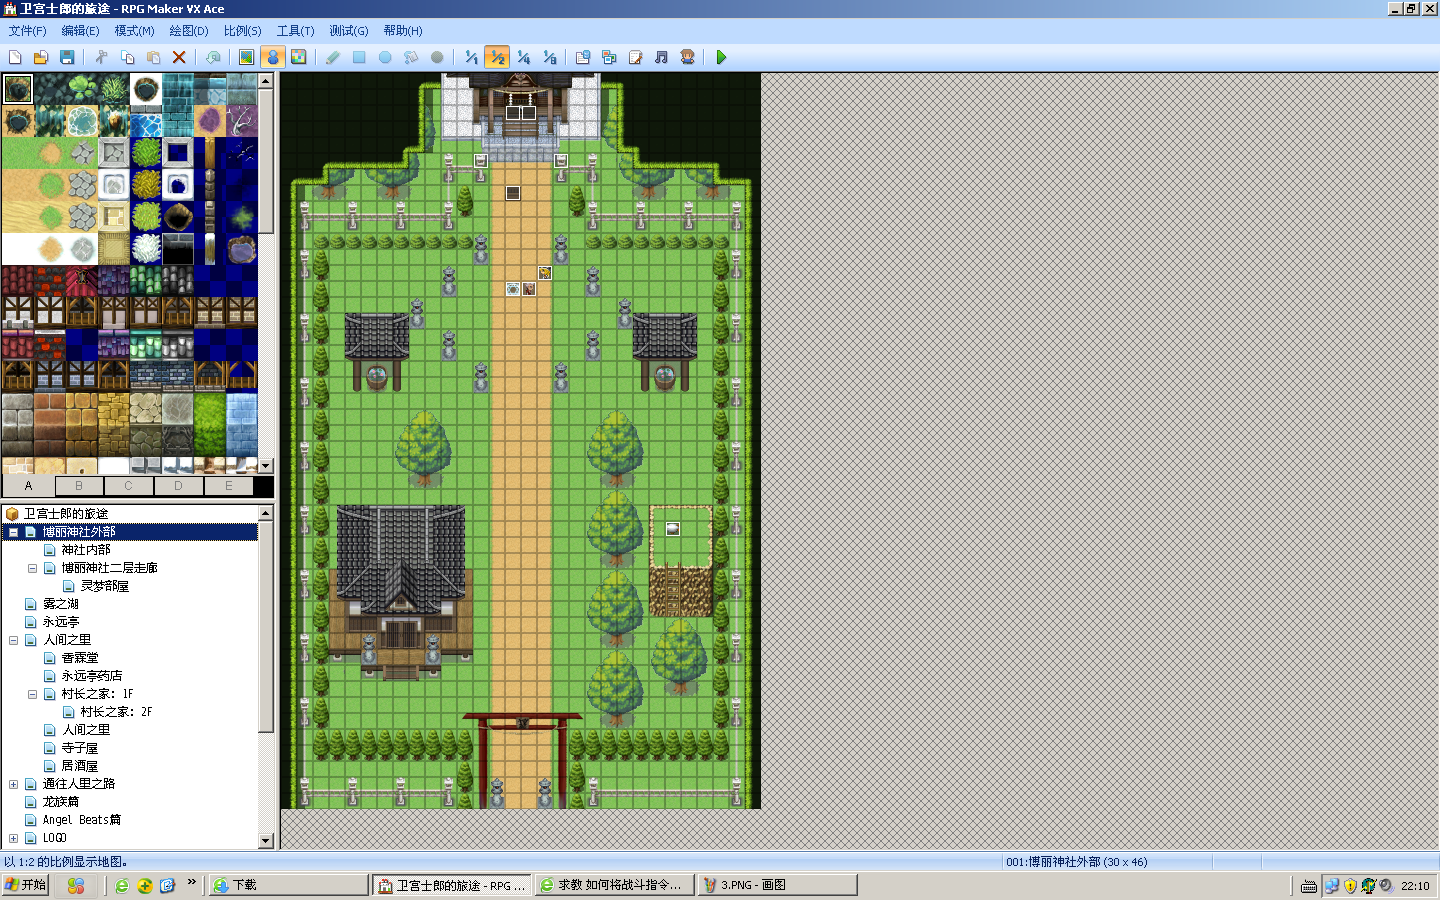Open the Sound Test music note icon

[661, 57]
